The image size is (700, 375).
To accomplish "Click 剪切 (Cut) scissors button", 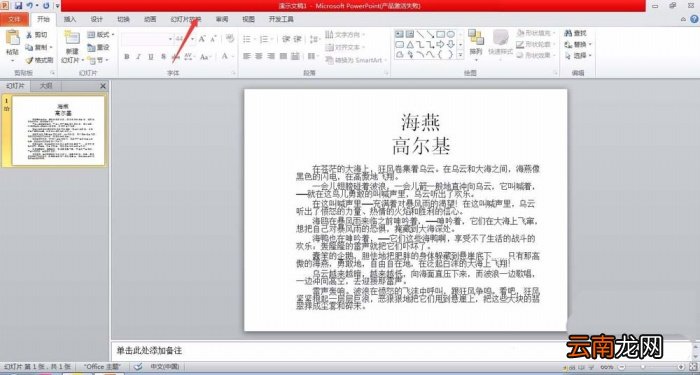I will point(37,35).
